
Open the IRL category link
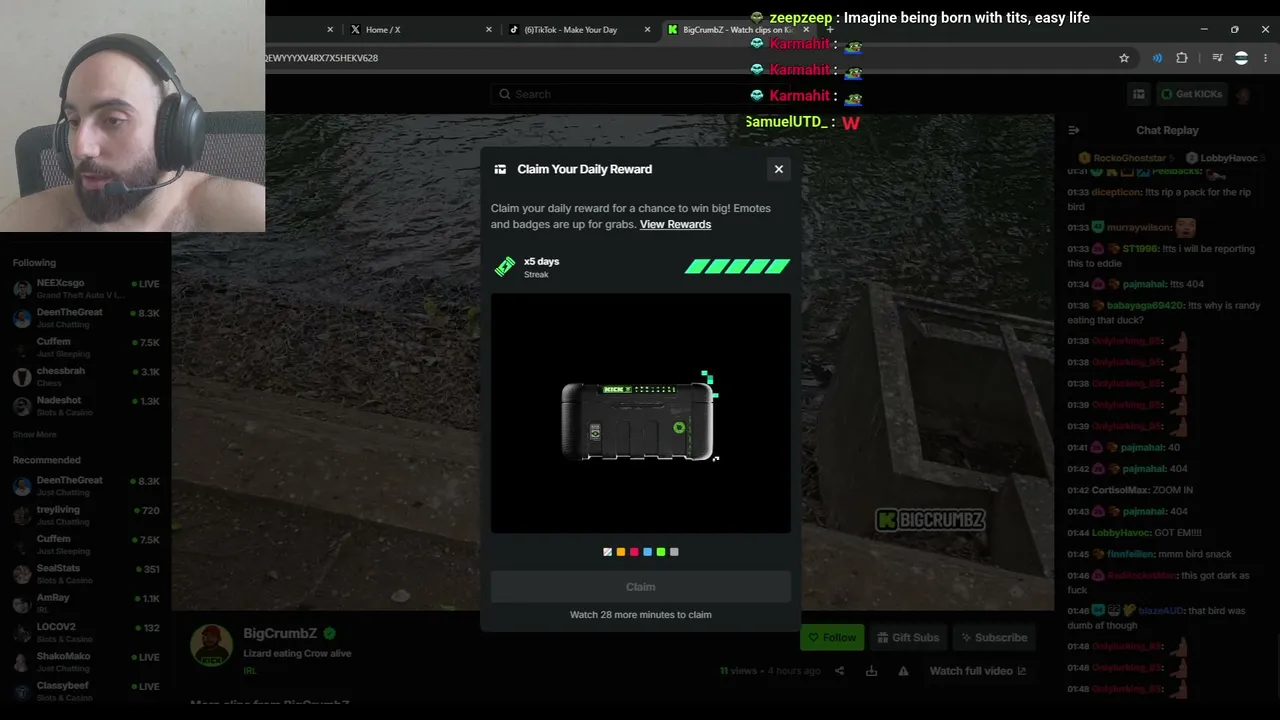point(250,670)
